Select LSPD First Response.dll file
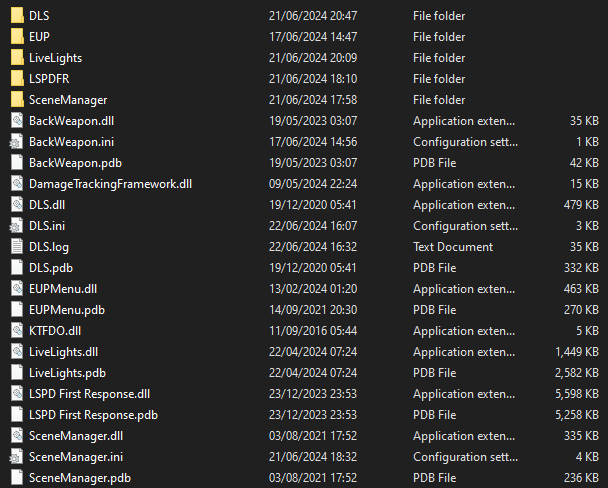 (x=89, y=394)
